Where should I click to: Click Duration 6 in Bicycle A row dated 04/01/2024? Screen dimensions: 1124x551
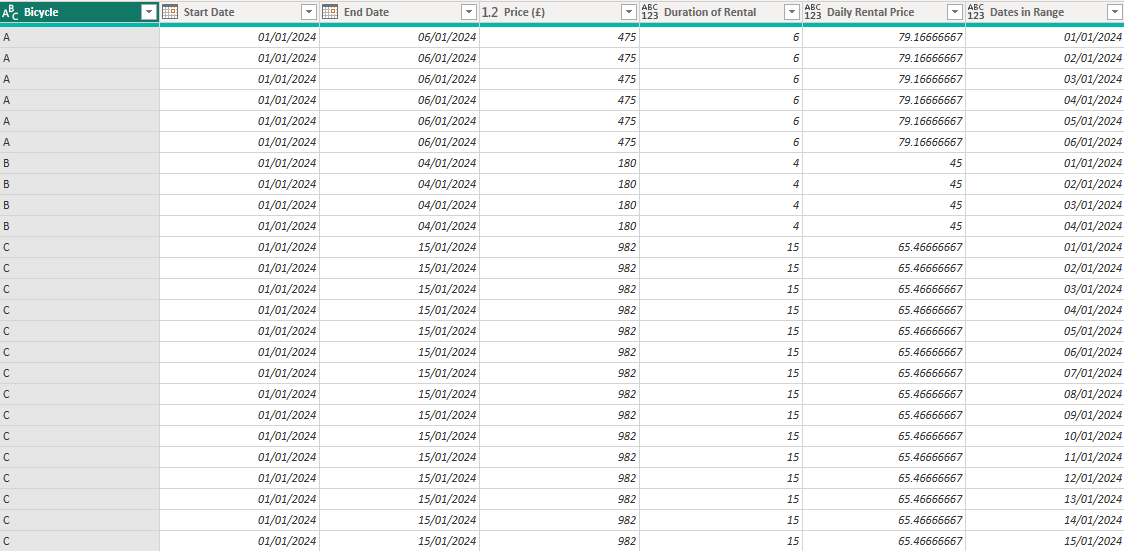point(721,100)
